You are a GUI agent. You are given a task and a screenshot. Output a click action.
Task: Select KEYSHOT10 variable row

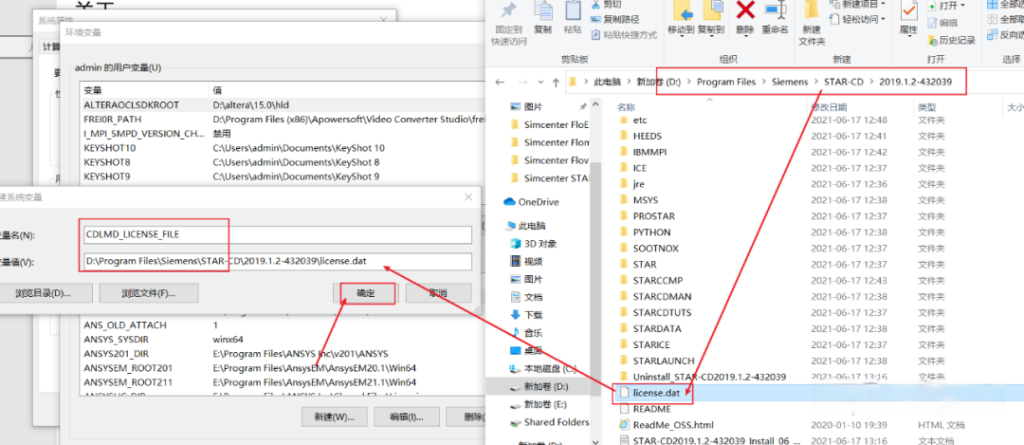point(281,148)
